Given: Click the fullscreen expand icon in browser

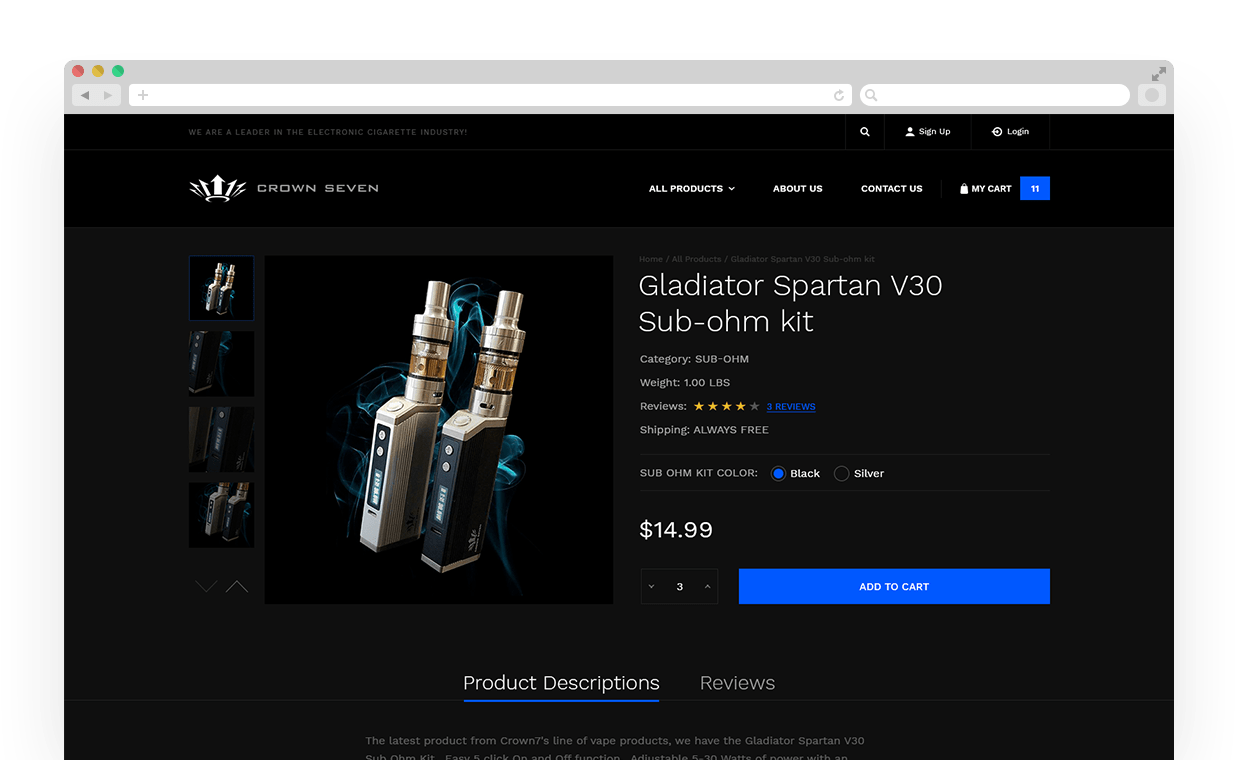Looking at the screenshot, I should pos(1158,74).
